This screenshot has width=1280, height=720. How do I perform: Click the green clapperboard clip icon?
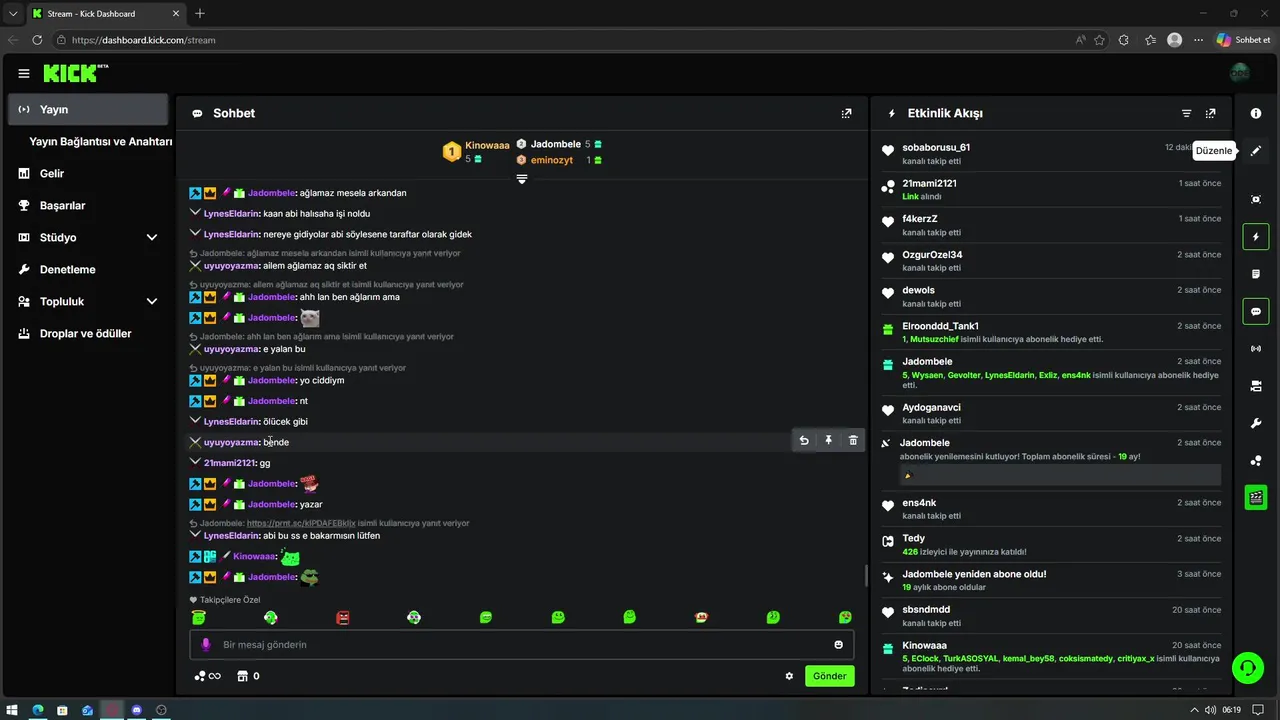pos(1256,497)
